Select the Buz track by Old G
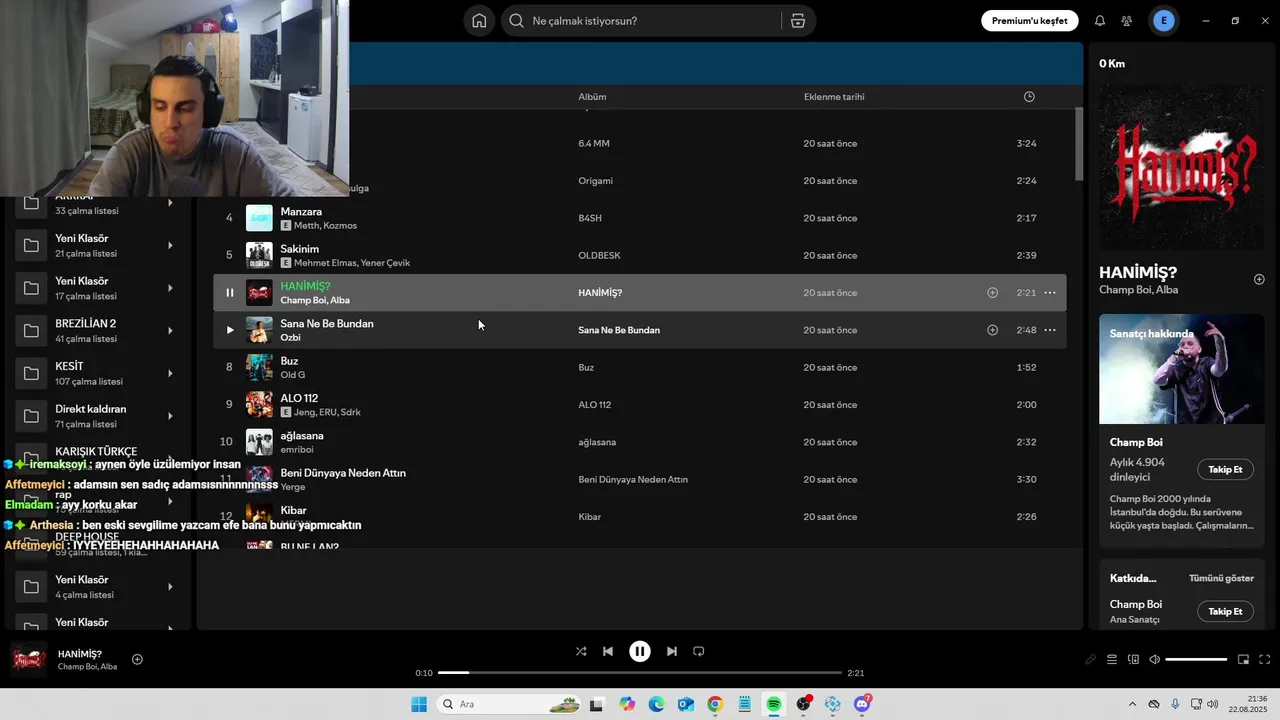This screenshot has height=720, width=1280. pyautogui.click(x=640, y=367)
